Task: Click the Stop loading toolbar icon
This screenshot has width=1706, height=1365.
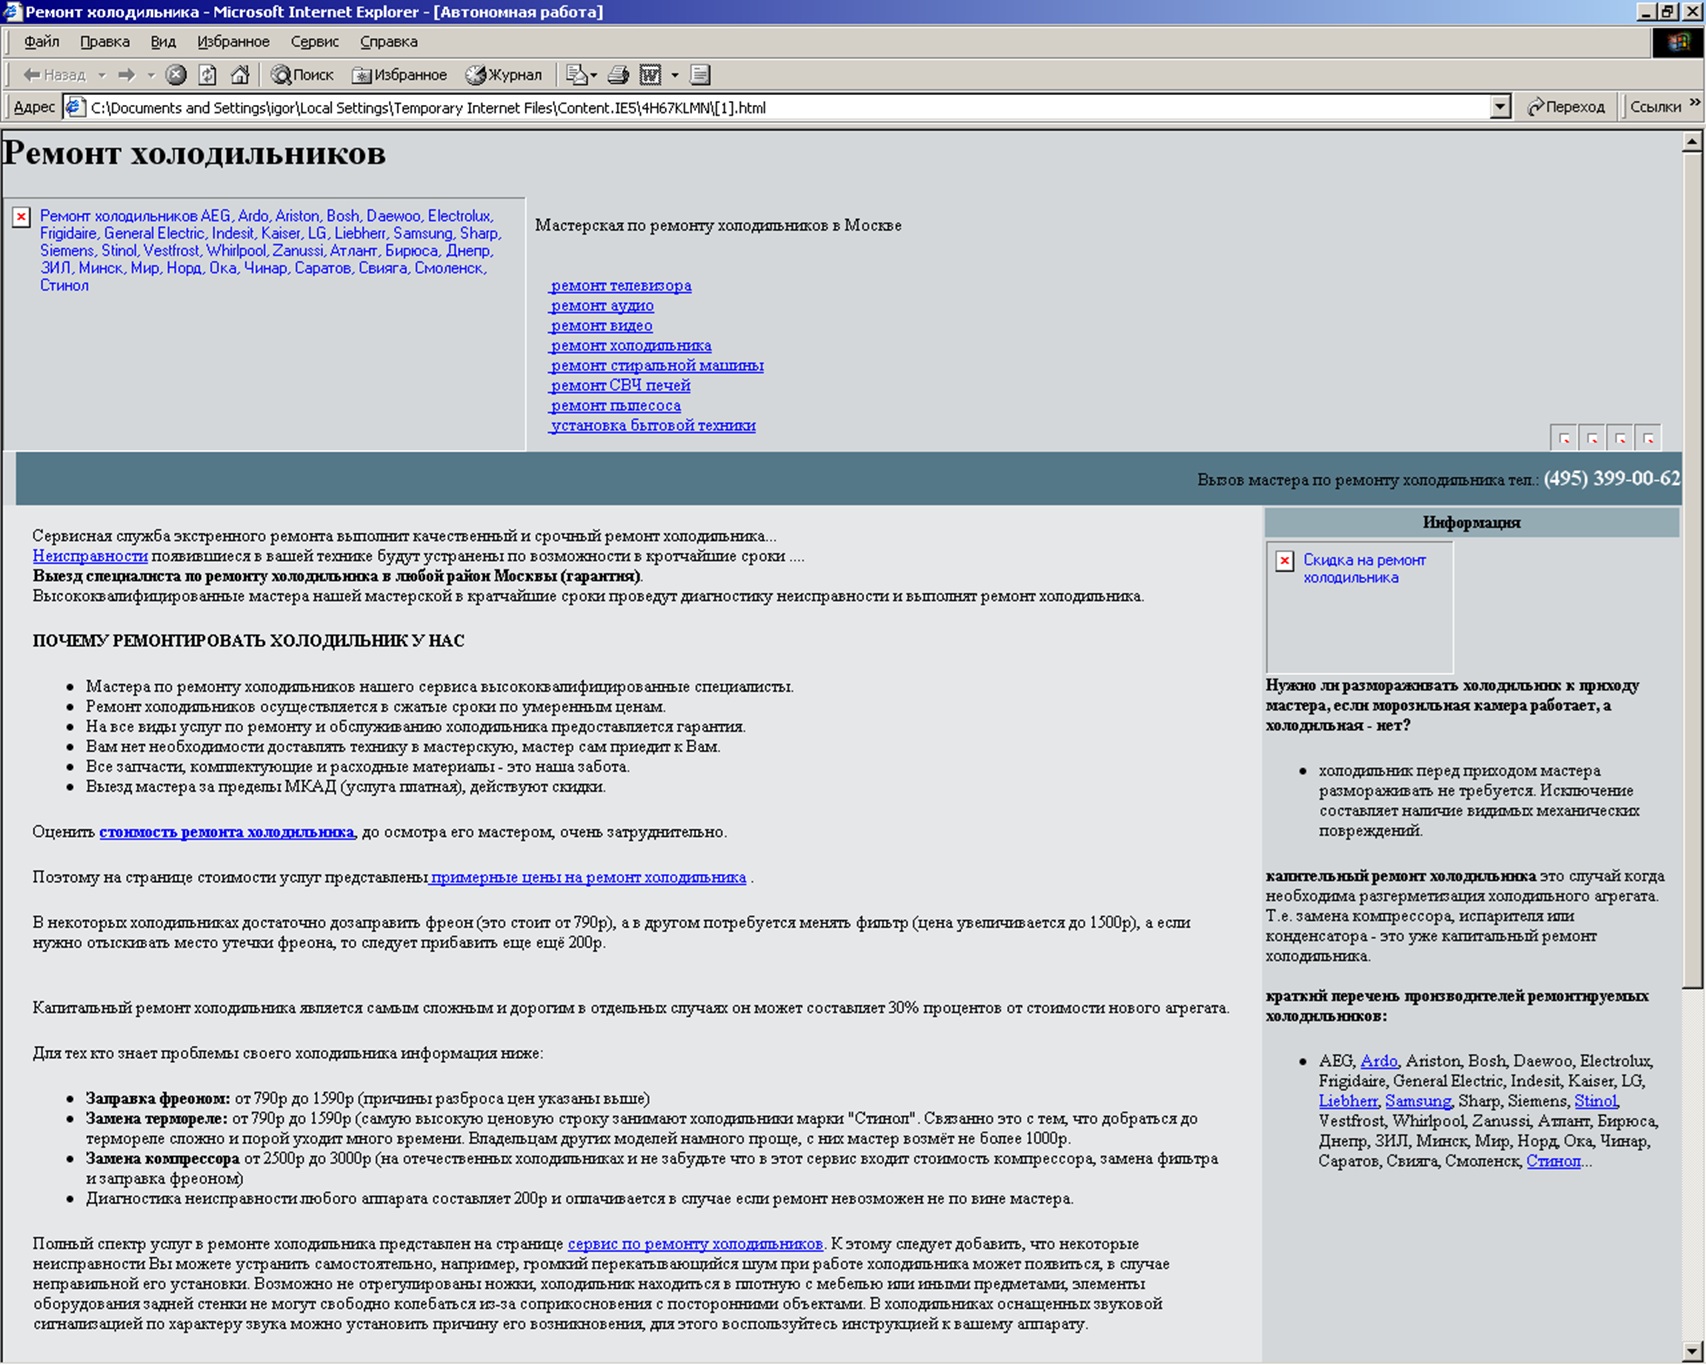Action: [x=176, y=75]
